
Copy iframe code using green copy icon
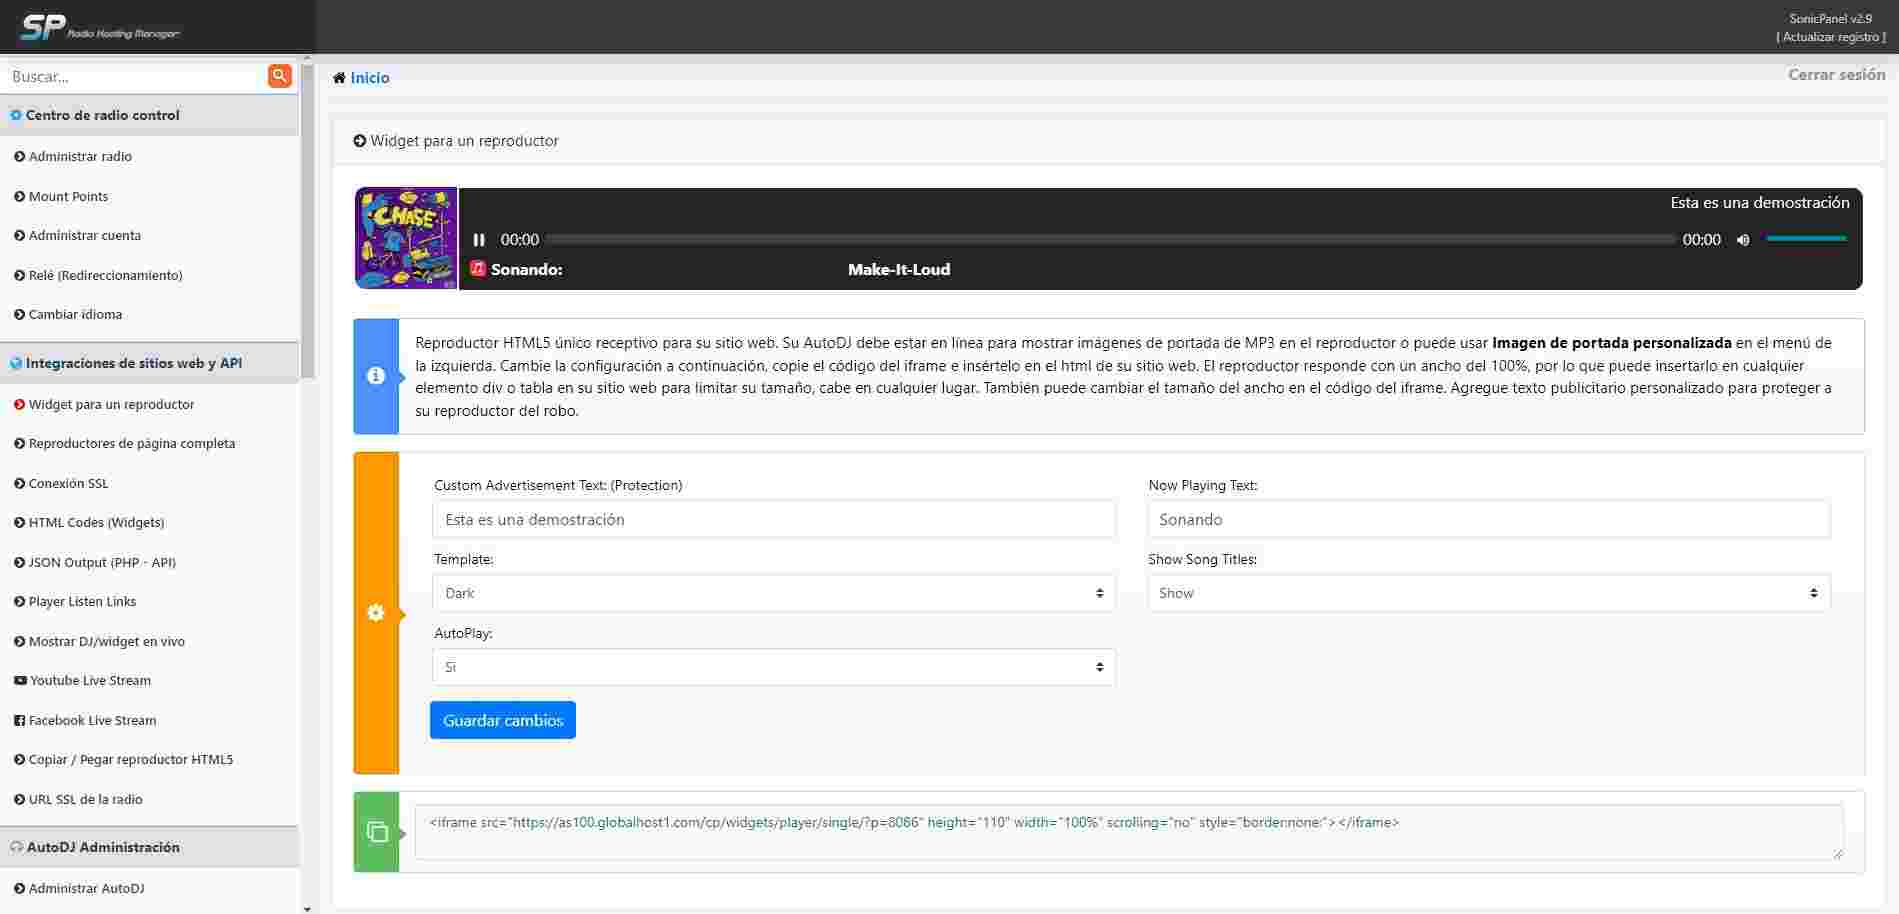tap(378, 831)
